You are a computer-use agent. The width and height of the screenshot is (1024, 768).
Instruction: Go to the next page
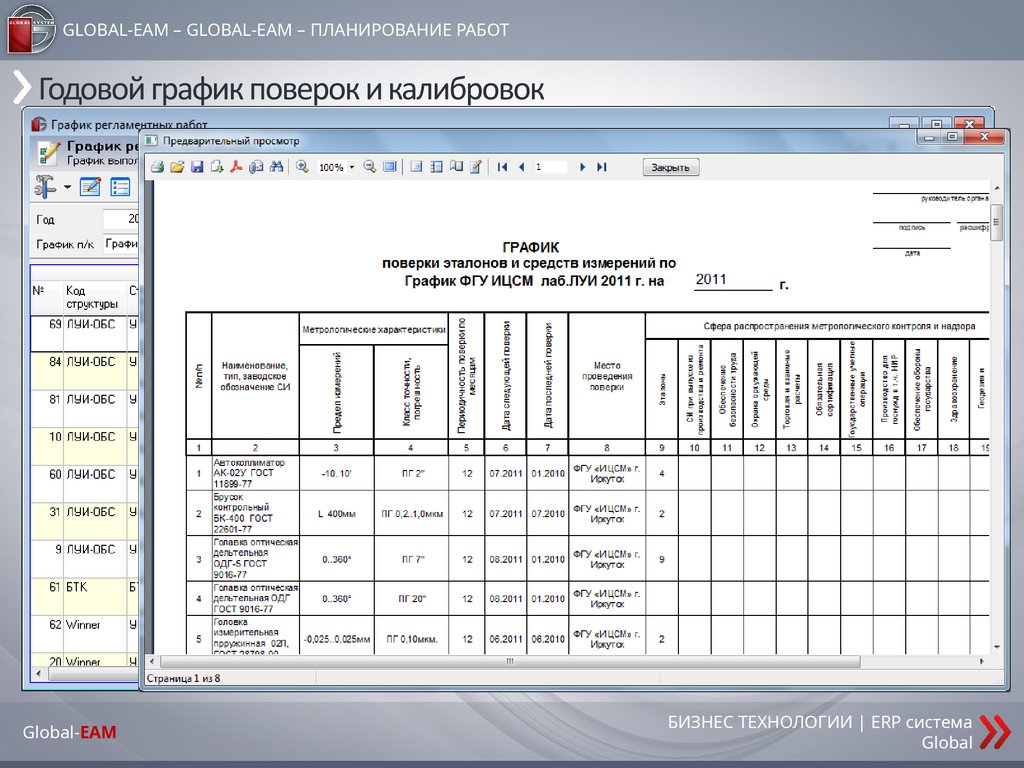(583, 167)
